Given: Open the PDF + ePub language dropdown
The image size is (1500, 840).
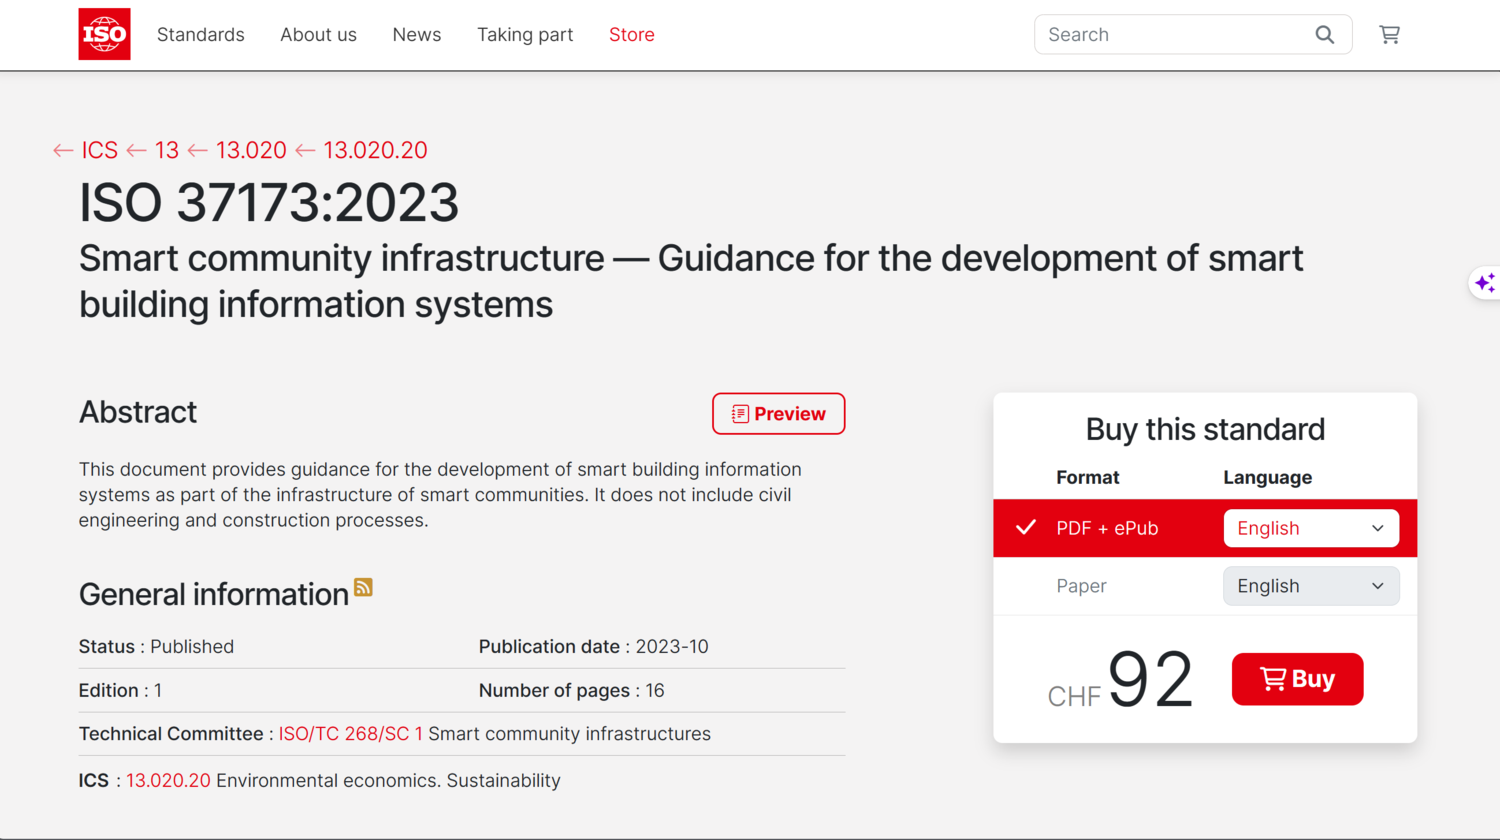Looking at the screenshot, I should (1311, 528).
